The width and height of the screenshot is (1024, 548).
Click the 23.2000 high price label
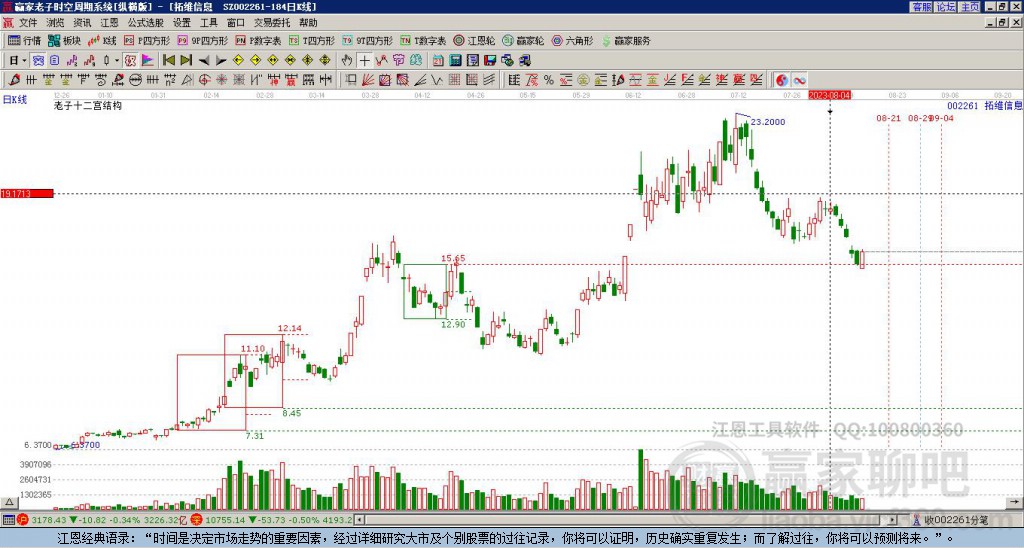pos(767,122)
